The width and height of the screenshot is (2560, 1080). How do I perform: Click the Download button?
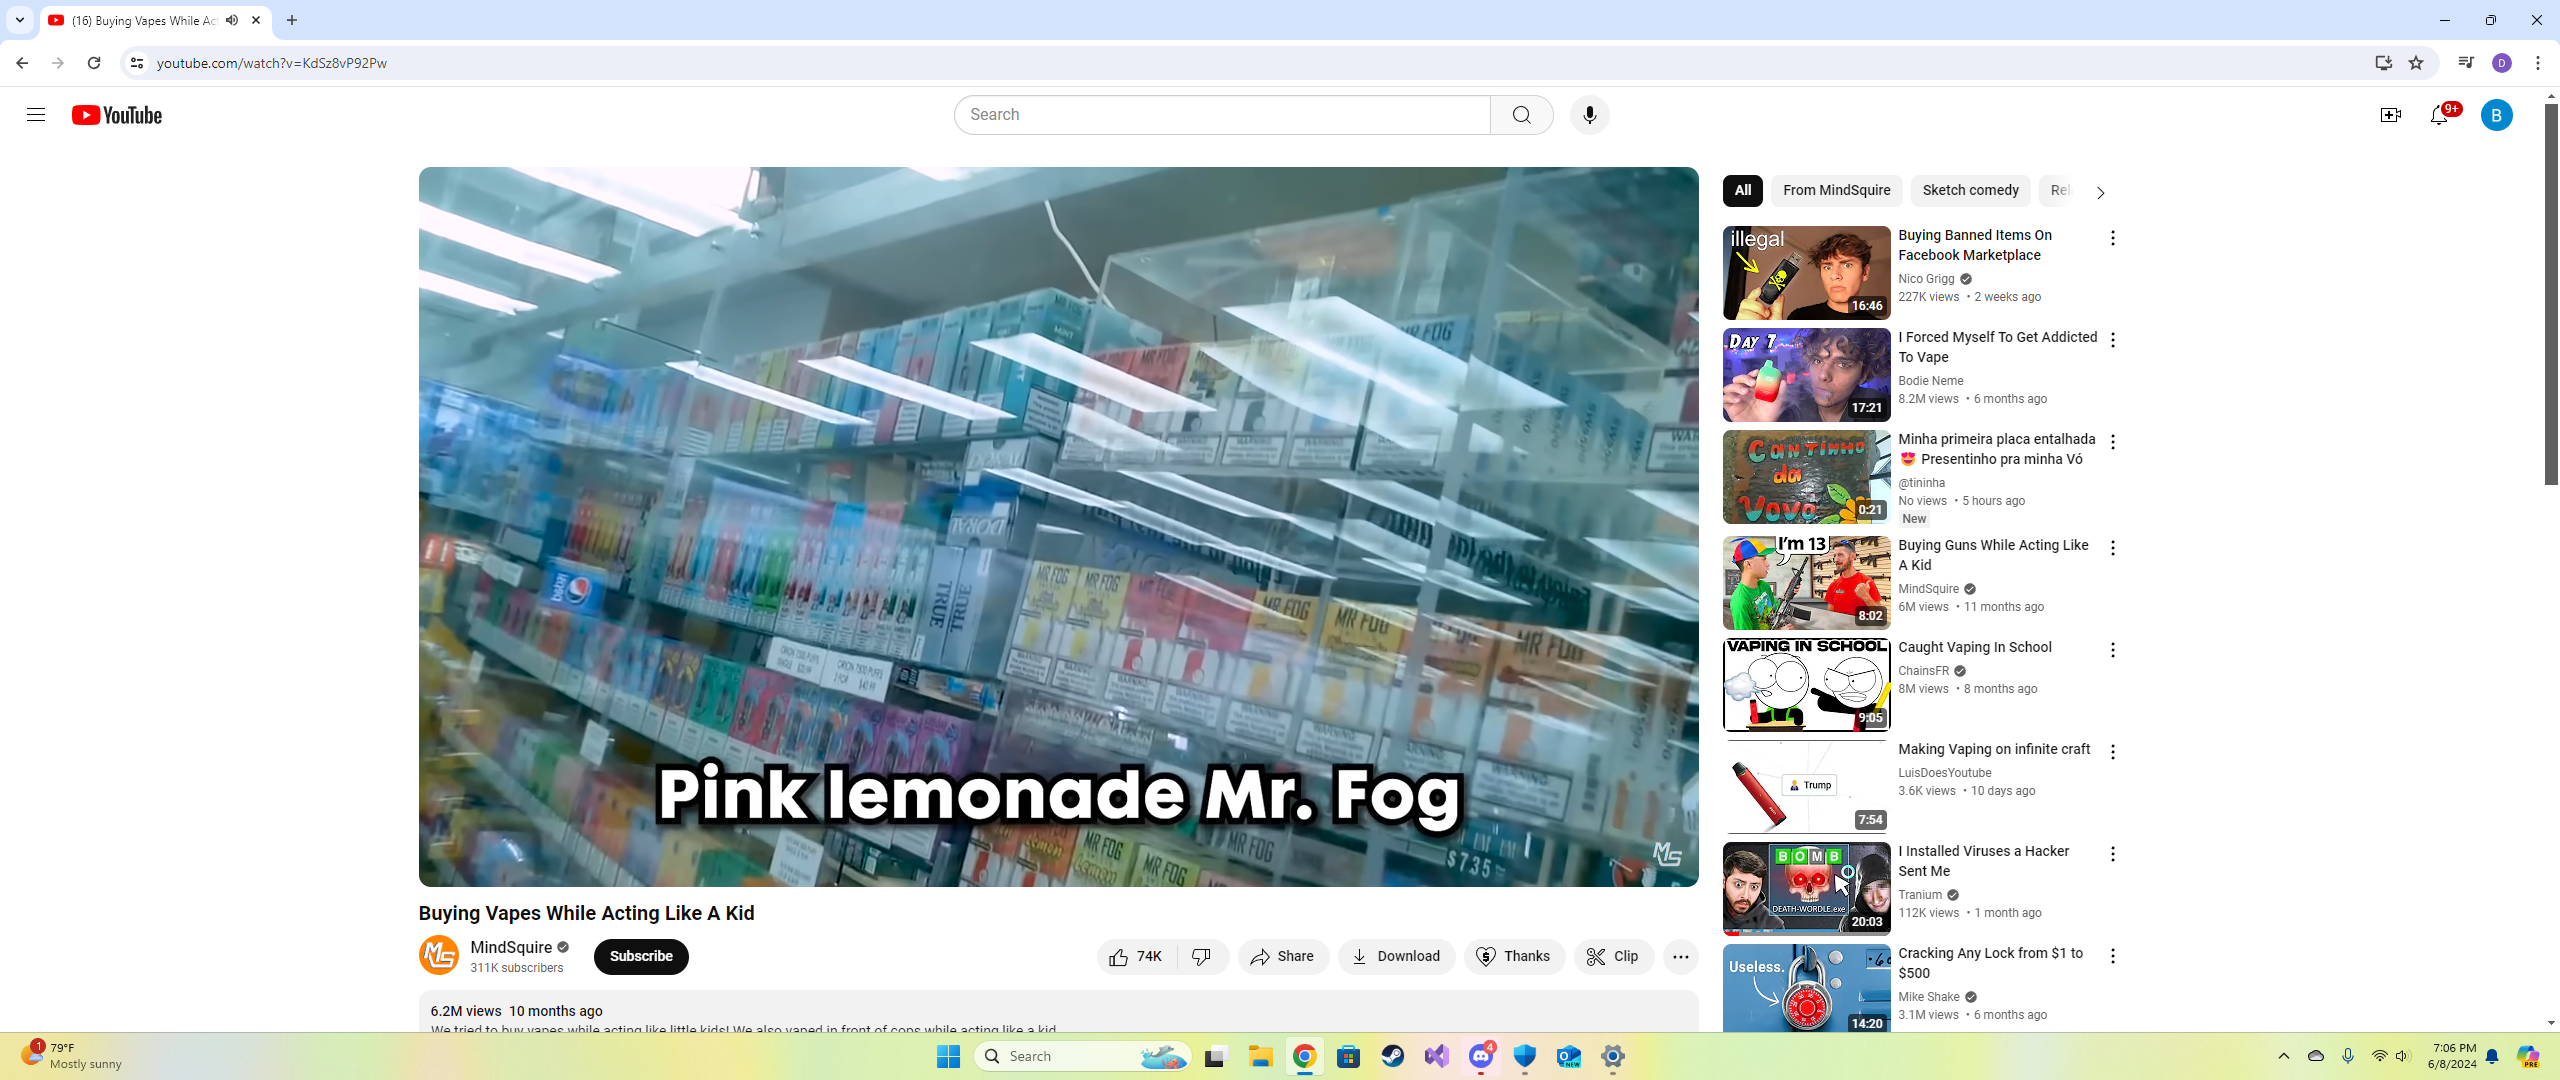tap(1396, 956)
